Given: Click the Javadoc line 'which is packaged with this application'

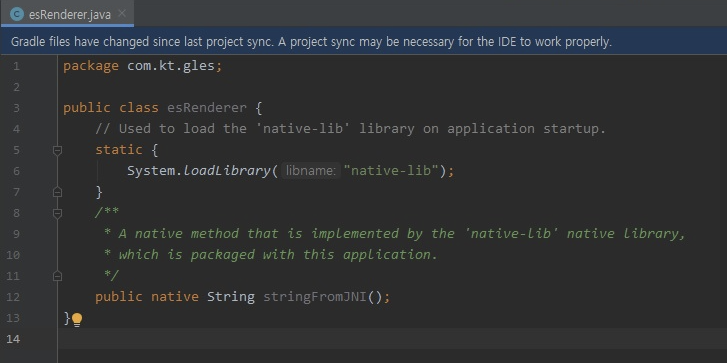Looking at the screenshot, I should 271,255.
